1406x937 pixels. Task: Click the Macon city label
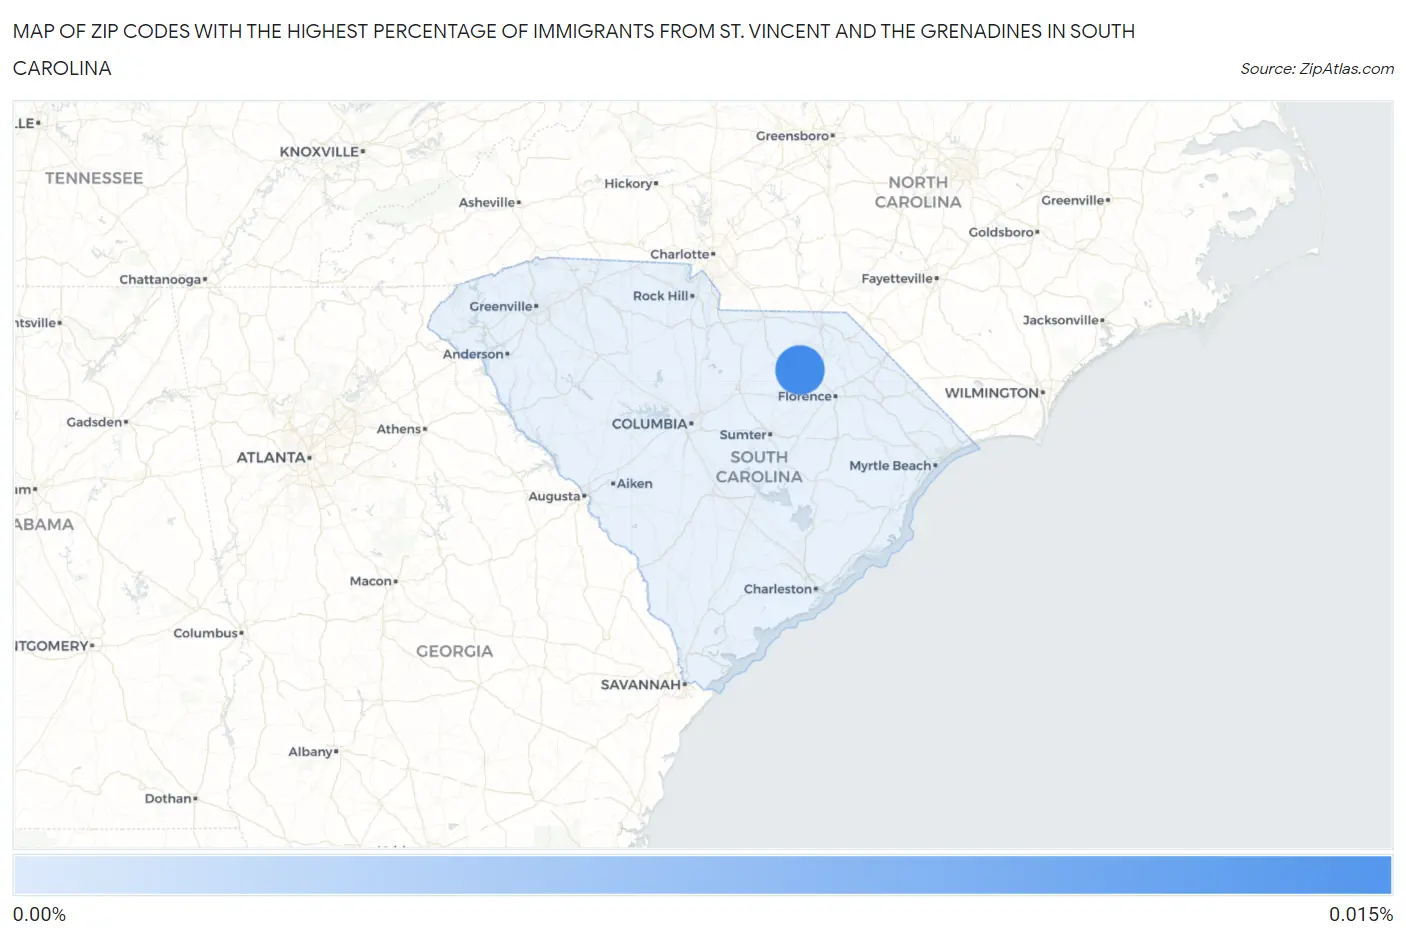coord(371,582)
